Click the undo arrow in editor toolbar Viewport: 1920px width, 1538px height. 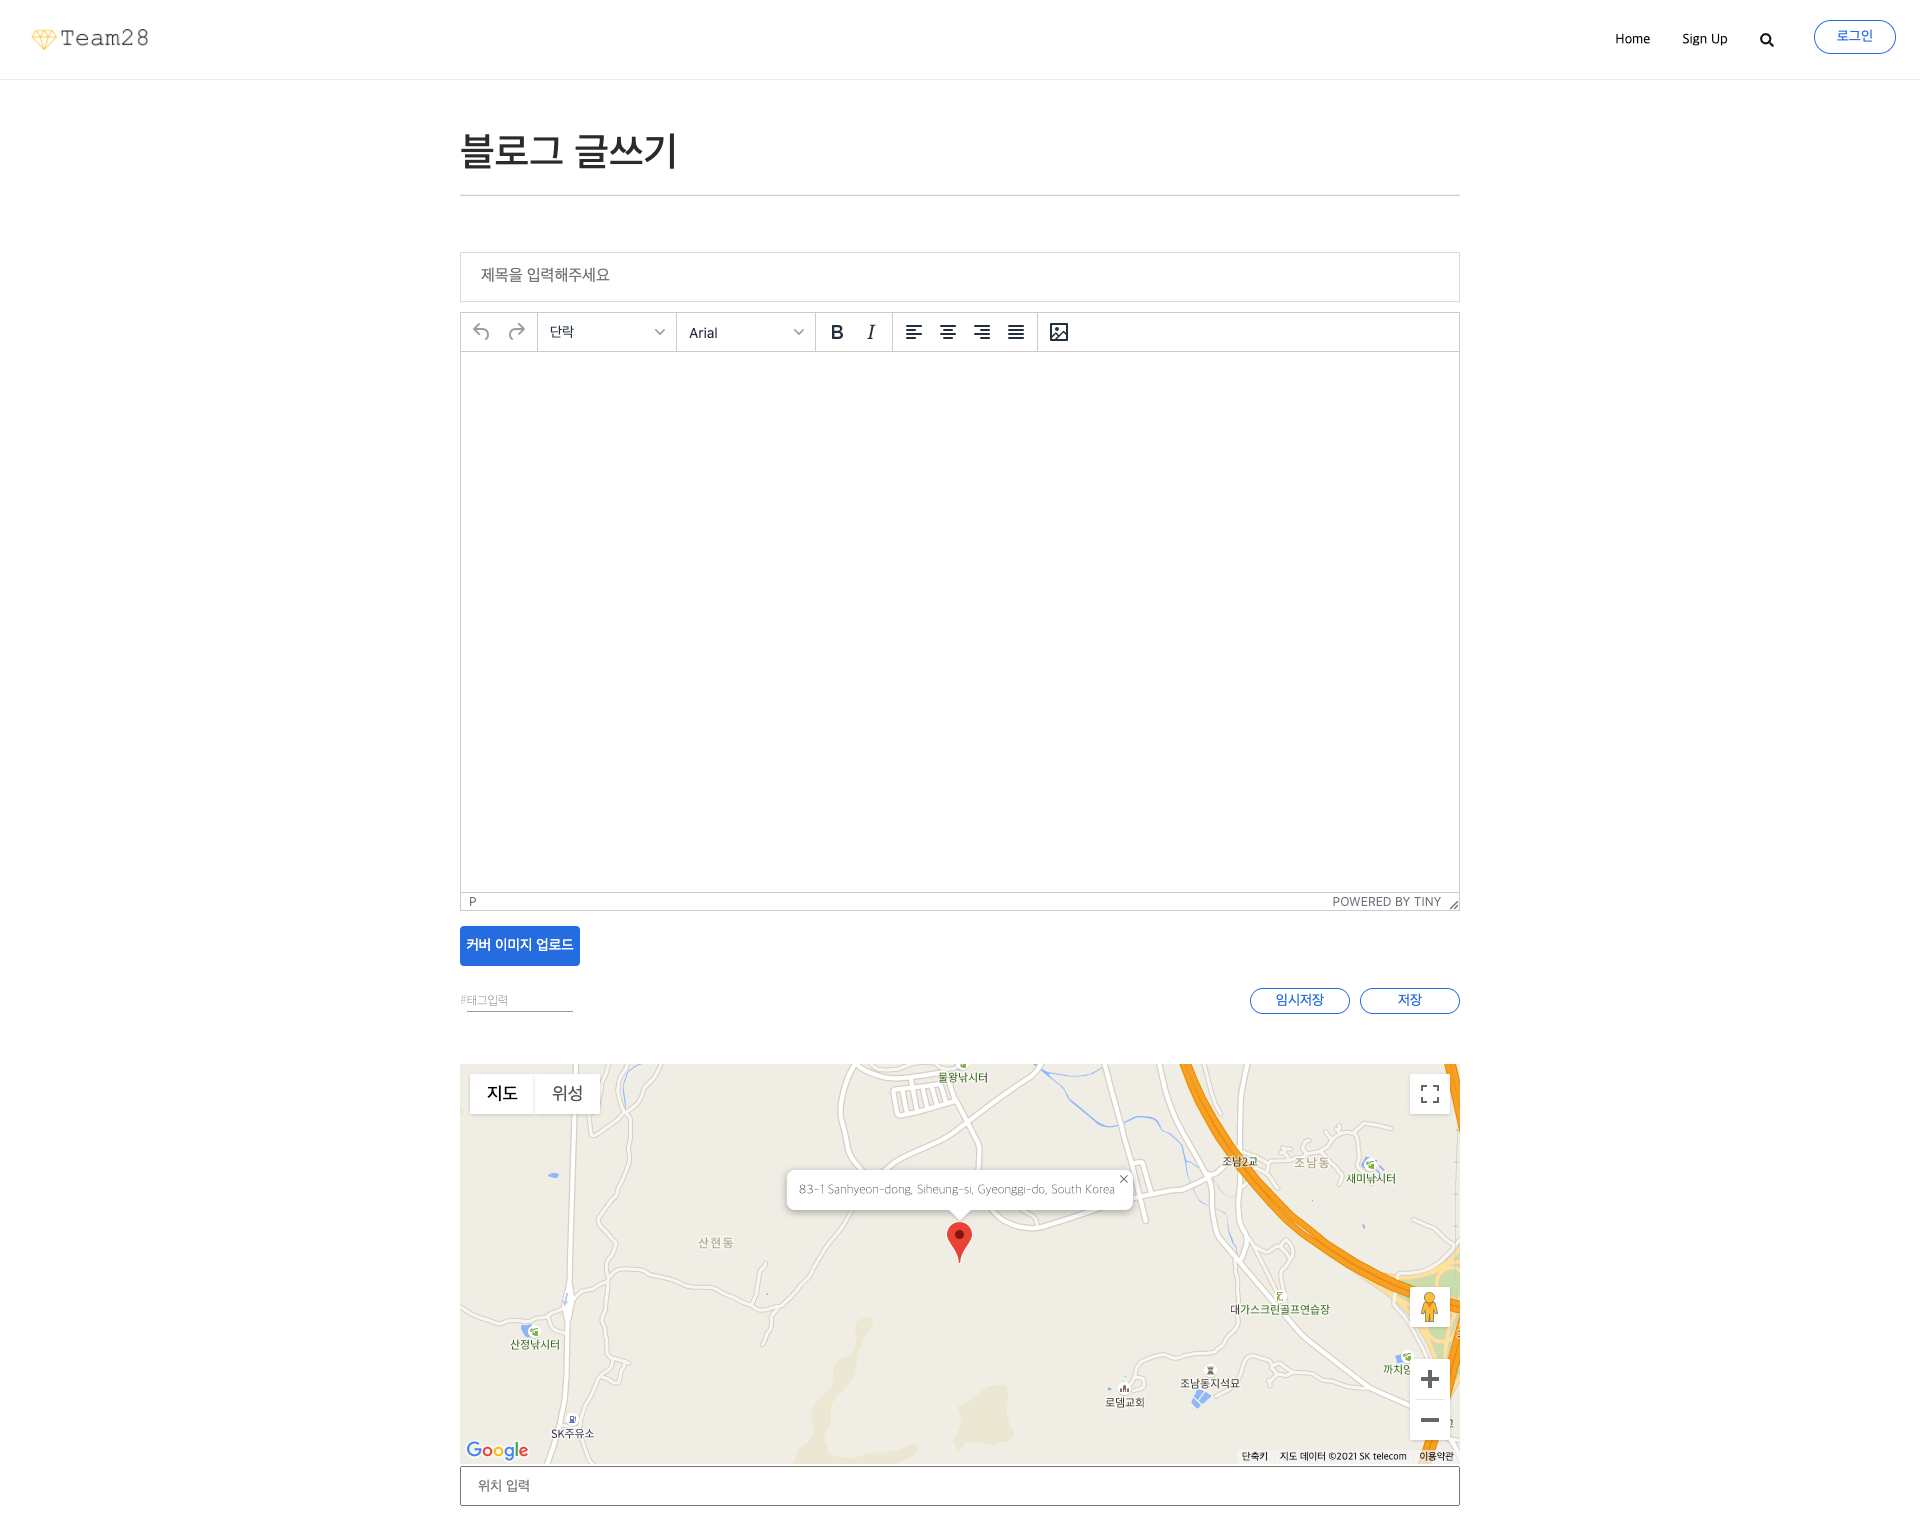[481, 332]
